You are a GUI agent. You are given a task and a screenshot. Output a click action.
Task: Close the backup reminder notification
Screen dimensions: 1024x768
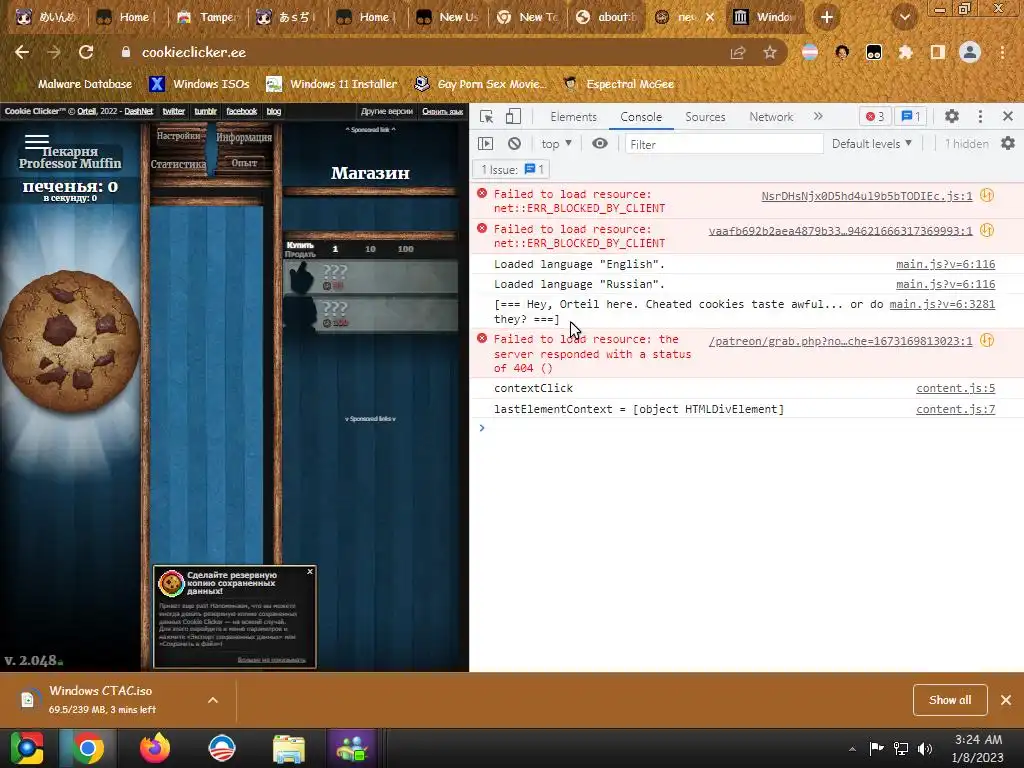pos(310,571)
